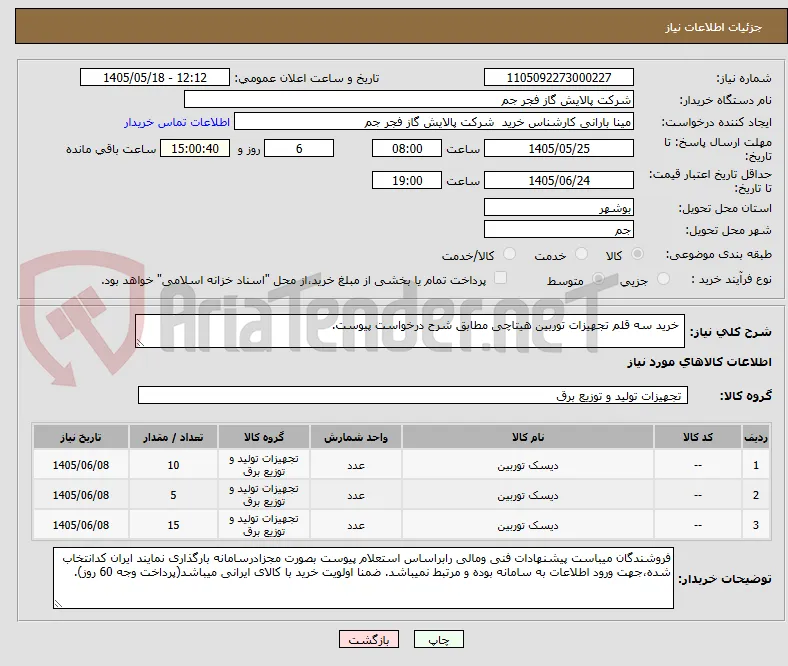Click the response deadline time 08:00
The image size is (788, 666).
[x=407, y=148]
